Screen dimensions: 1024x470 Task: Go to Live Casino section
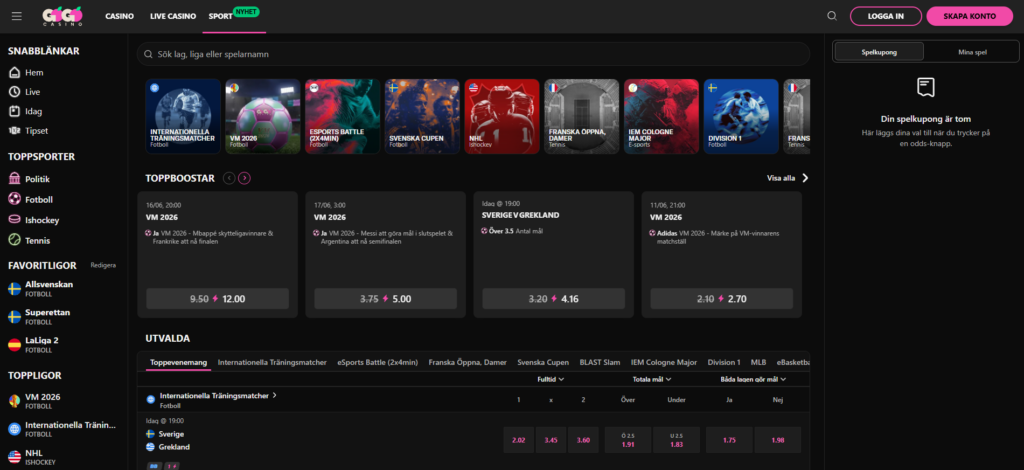click(172, 16)
